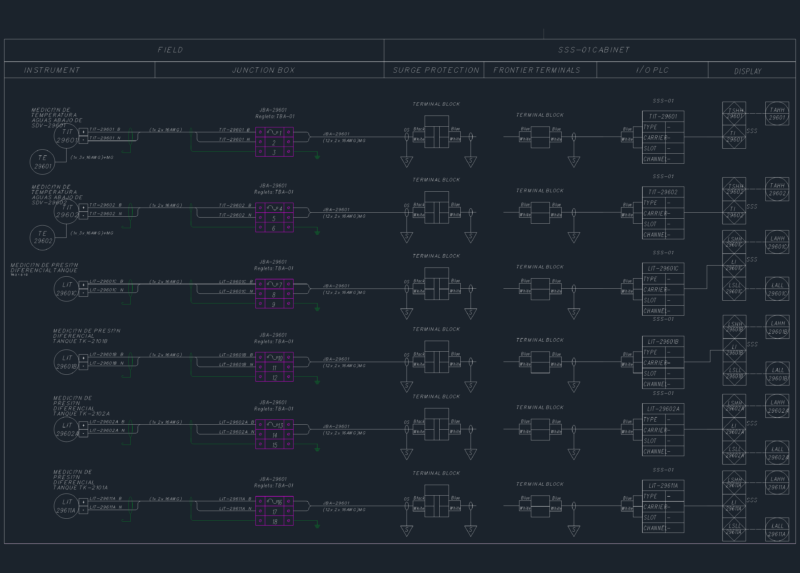Select the SSS-01 CABINET header text
800x573 pixels.
593,50
